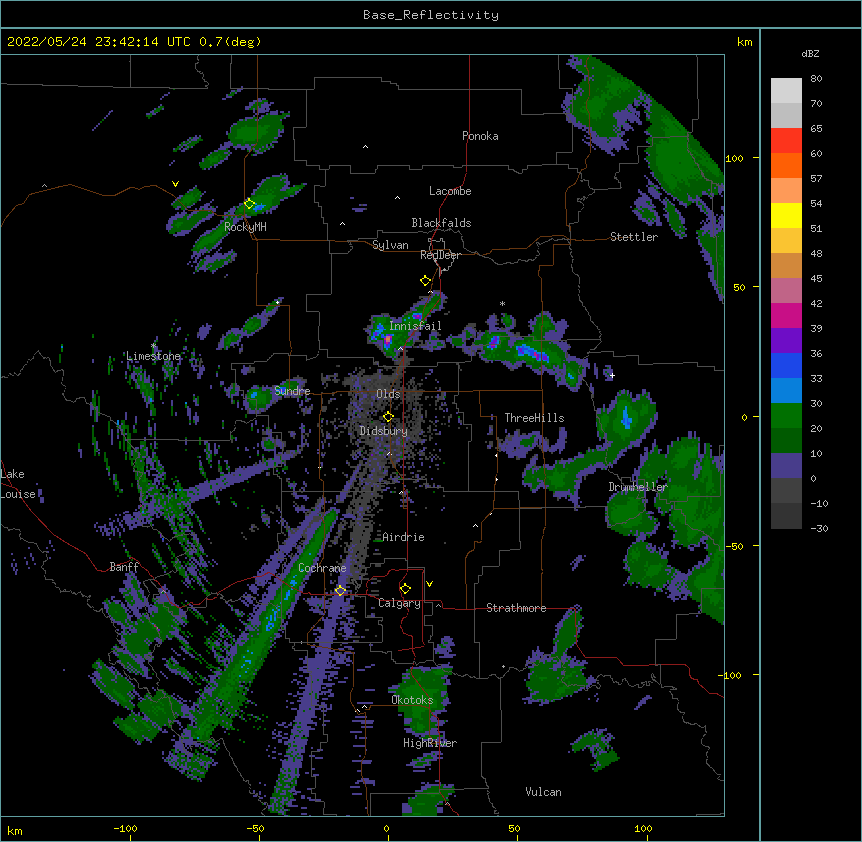Click the yellow diamond marker below RedDeer

[x=425, y=281]
